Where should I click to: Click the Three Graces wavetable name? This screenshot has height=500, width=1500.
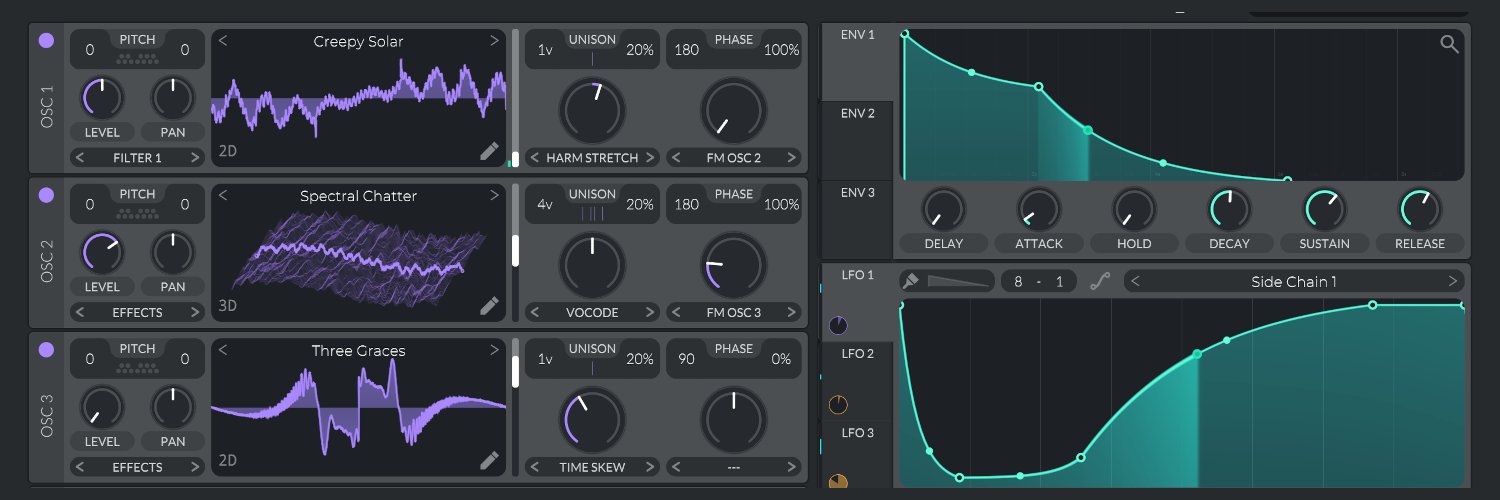tap(358, 350)
